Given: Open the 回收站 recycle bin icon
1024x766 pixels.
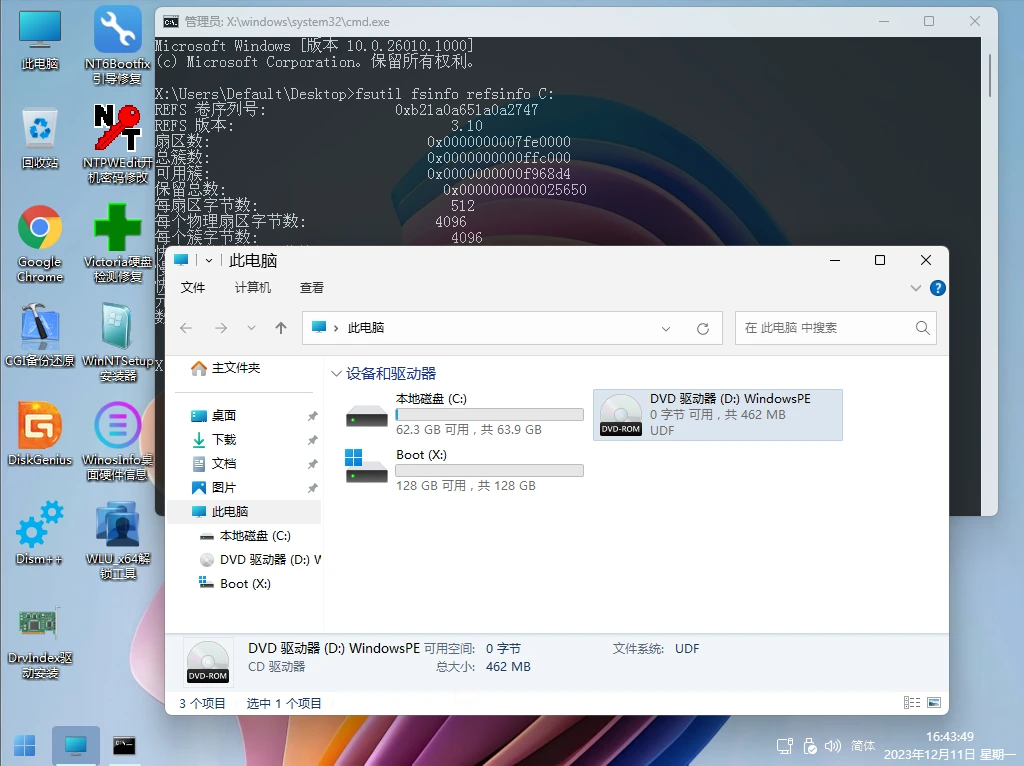Looking at the screenshot, I should [40, 138].
